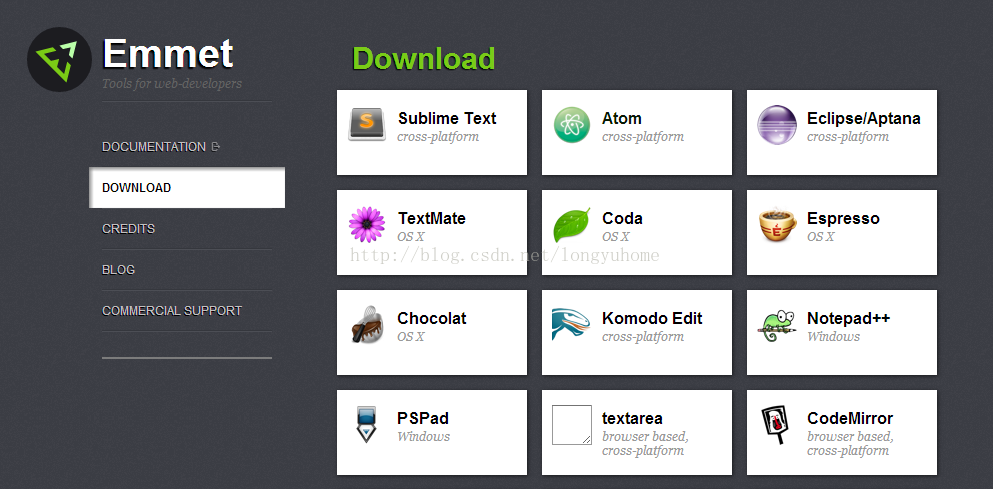Click 'OS X' under Coda
The image size is (993, 489).
(x=616, y=237)
